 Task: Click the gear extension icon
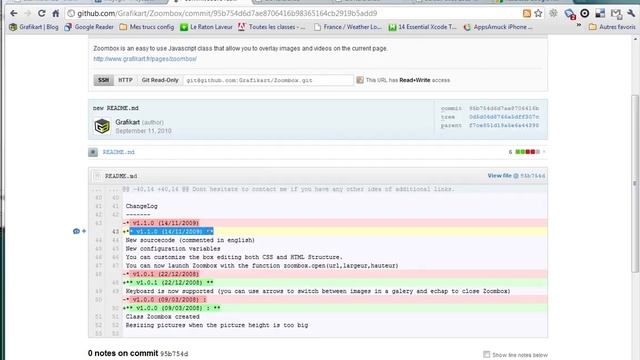pos(553,13)
